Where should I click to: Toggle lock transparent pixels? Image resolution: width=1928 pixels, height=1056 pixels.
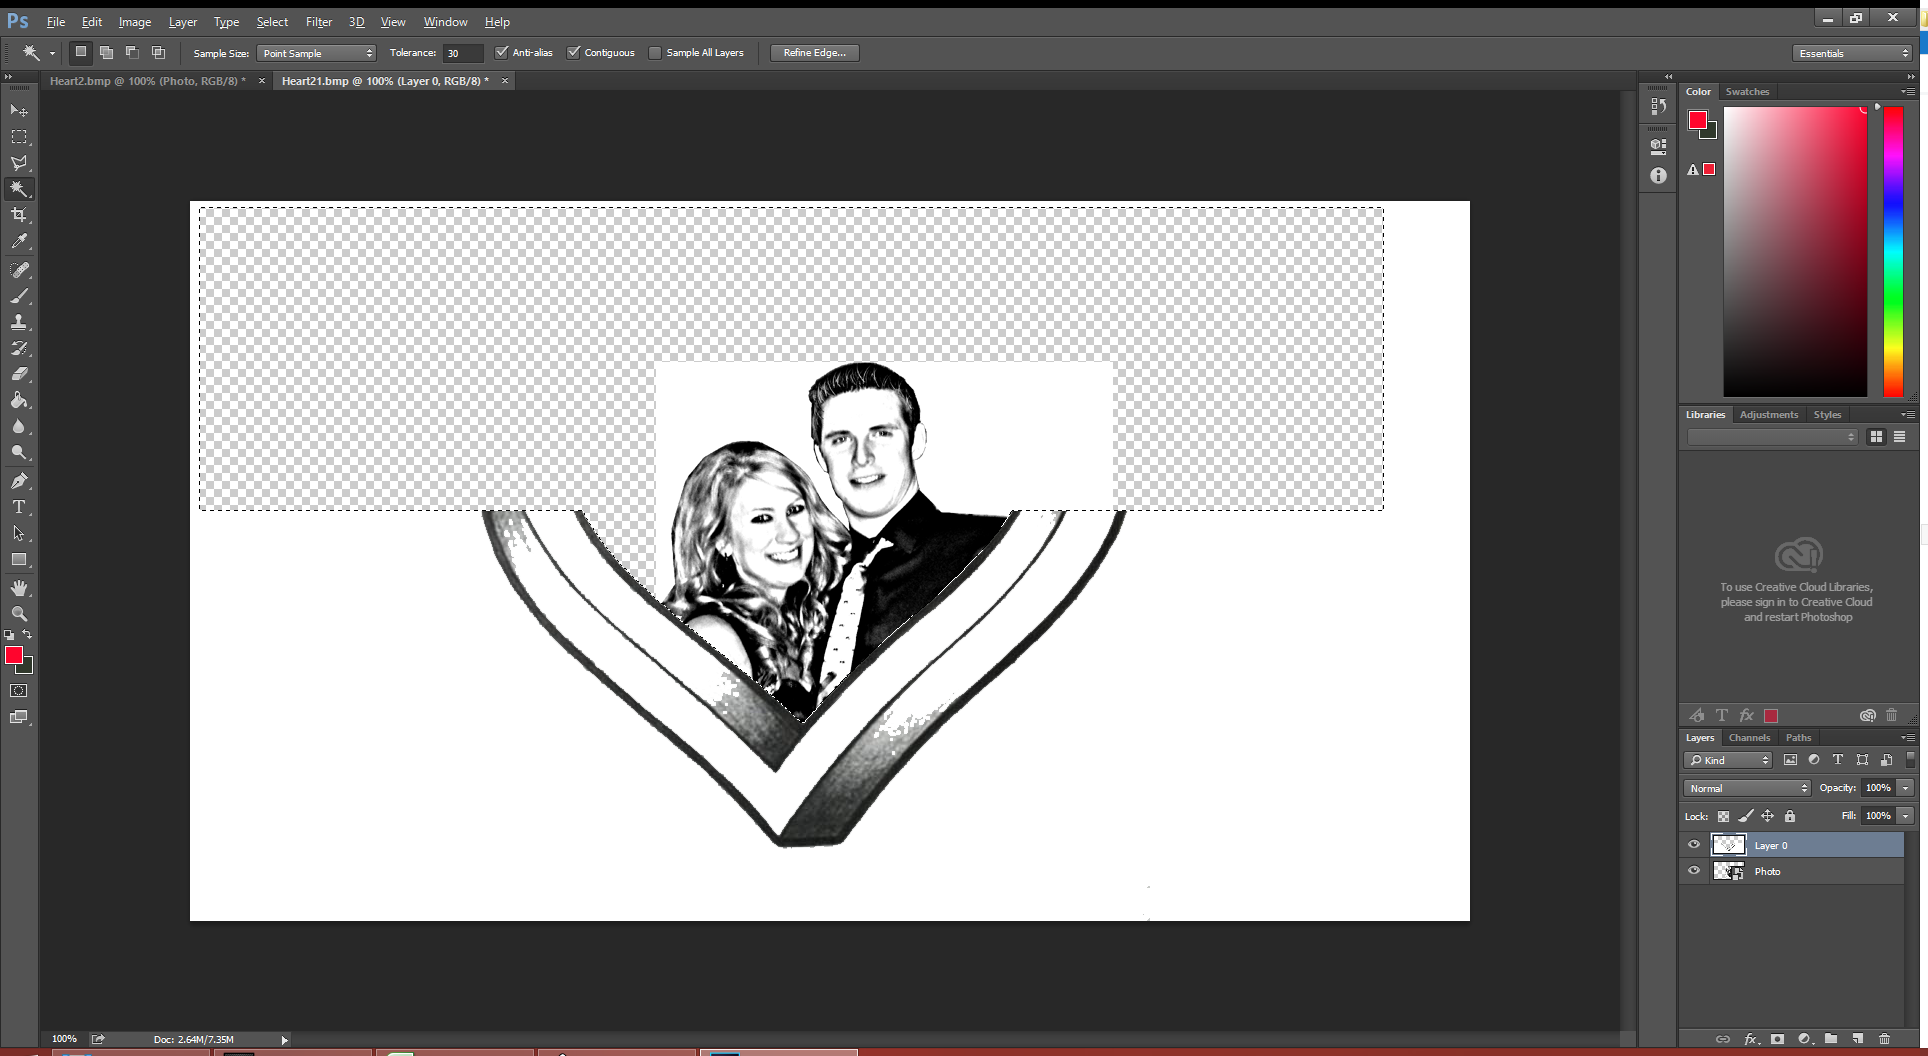point(1723,816)
